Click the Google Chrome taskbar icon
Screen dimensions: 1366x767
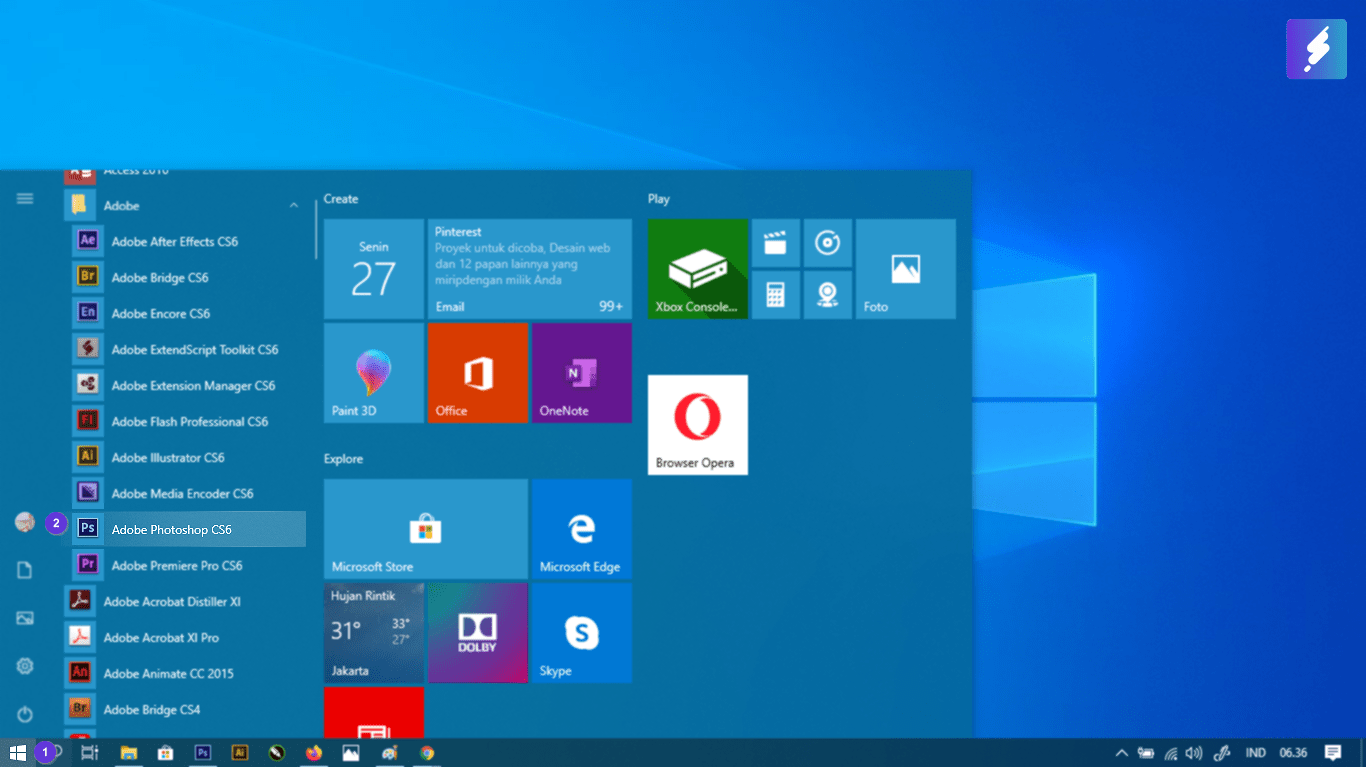pyautogui.click(x=427, y=753)
